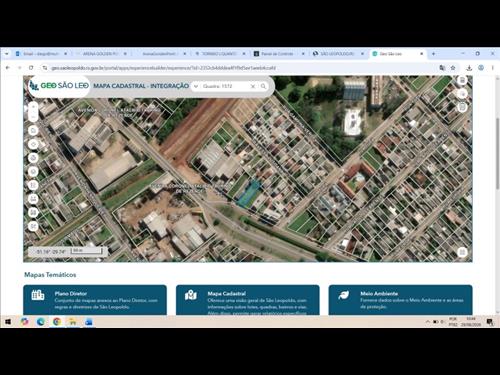Screen dimensions: 500x375
Task: Switch to the Email browser tab
Action: pos(42,54)
